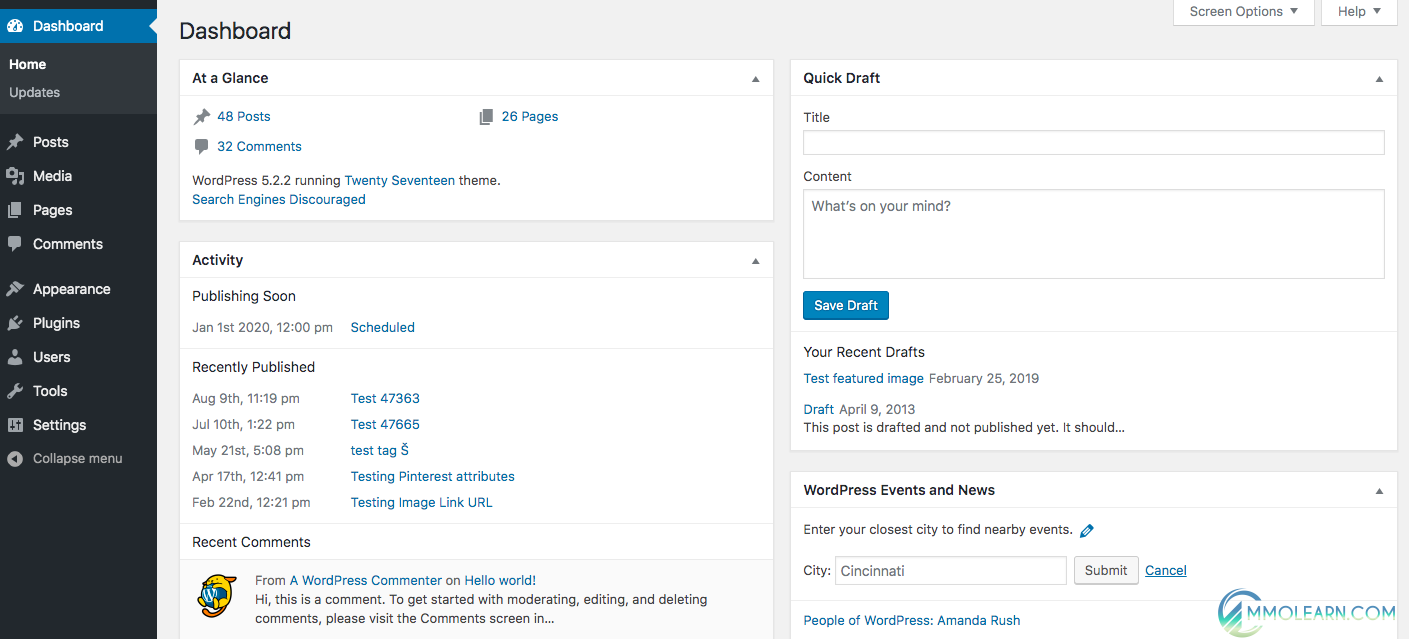1409x639 pixels.
Task: Open the Test featured image draft
Action: pyautogui.click(x=864, y=379)
